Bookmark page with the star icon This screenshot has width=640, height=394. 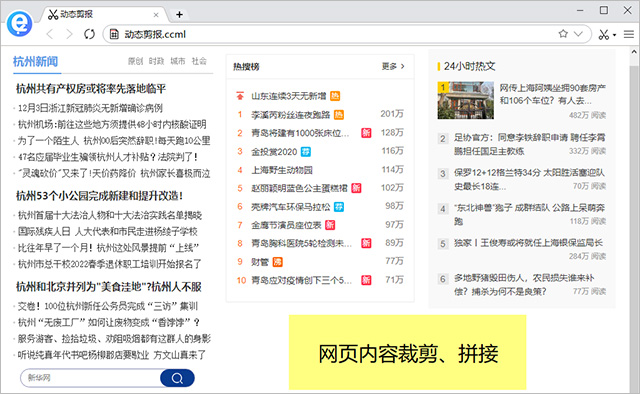point(563,34)
